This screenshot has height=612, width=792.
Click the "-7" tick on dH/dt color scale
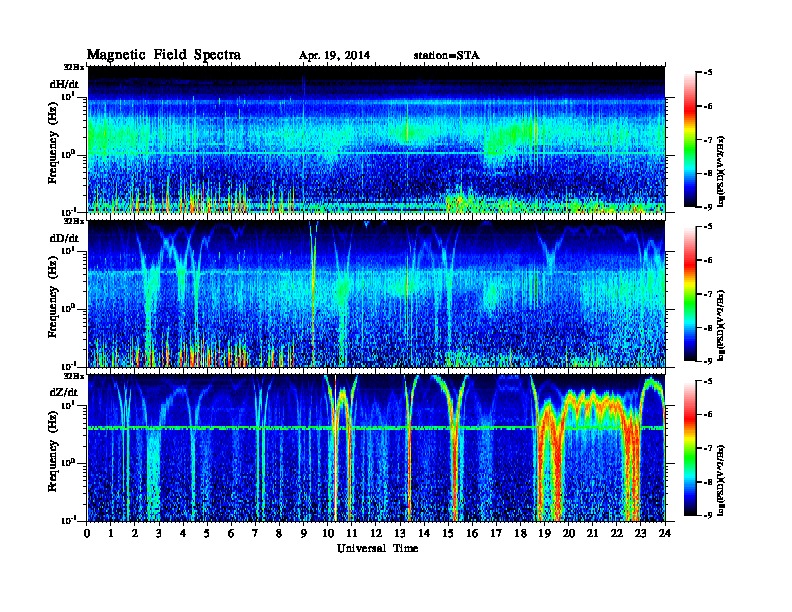(x=708, y=140)
